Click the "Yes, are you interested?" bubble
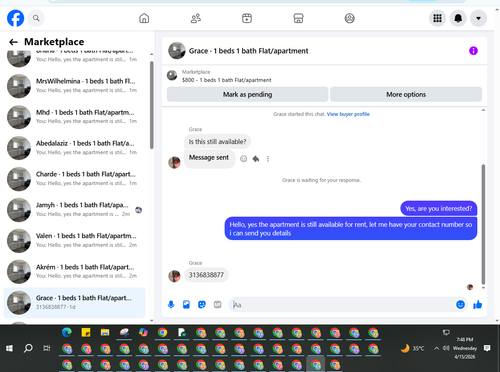The height and width of the screenshot is (372, 500). (x=438, y=208)
